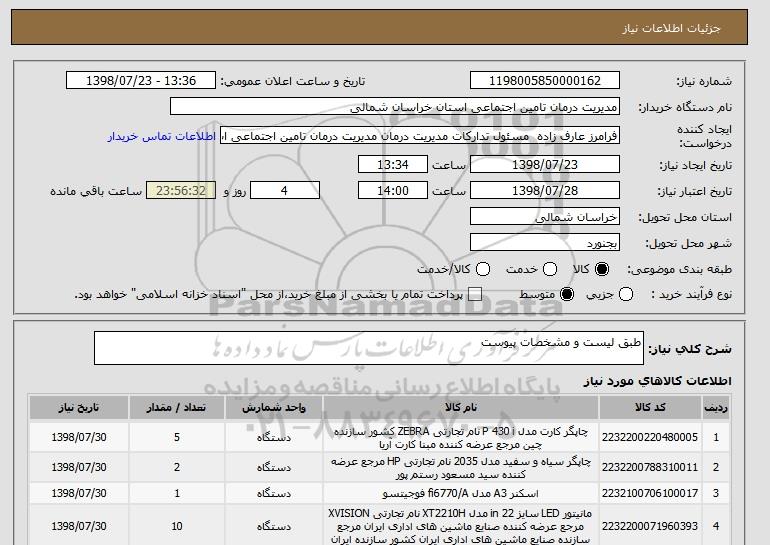Select item code 2232200788310011
Screen dimensions: 770x545
point(650,467)
